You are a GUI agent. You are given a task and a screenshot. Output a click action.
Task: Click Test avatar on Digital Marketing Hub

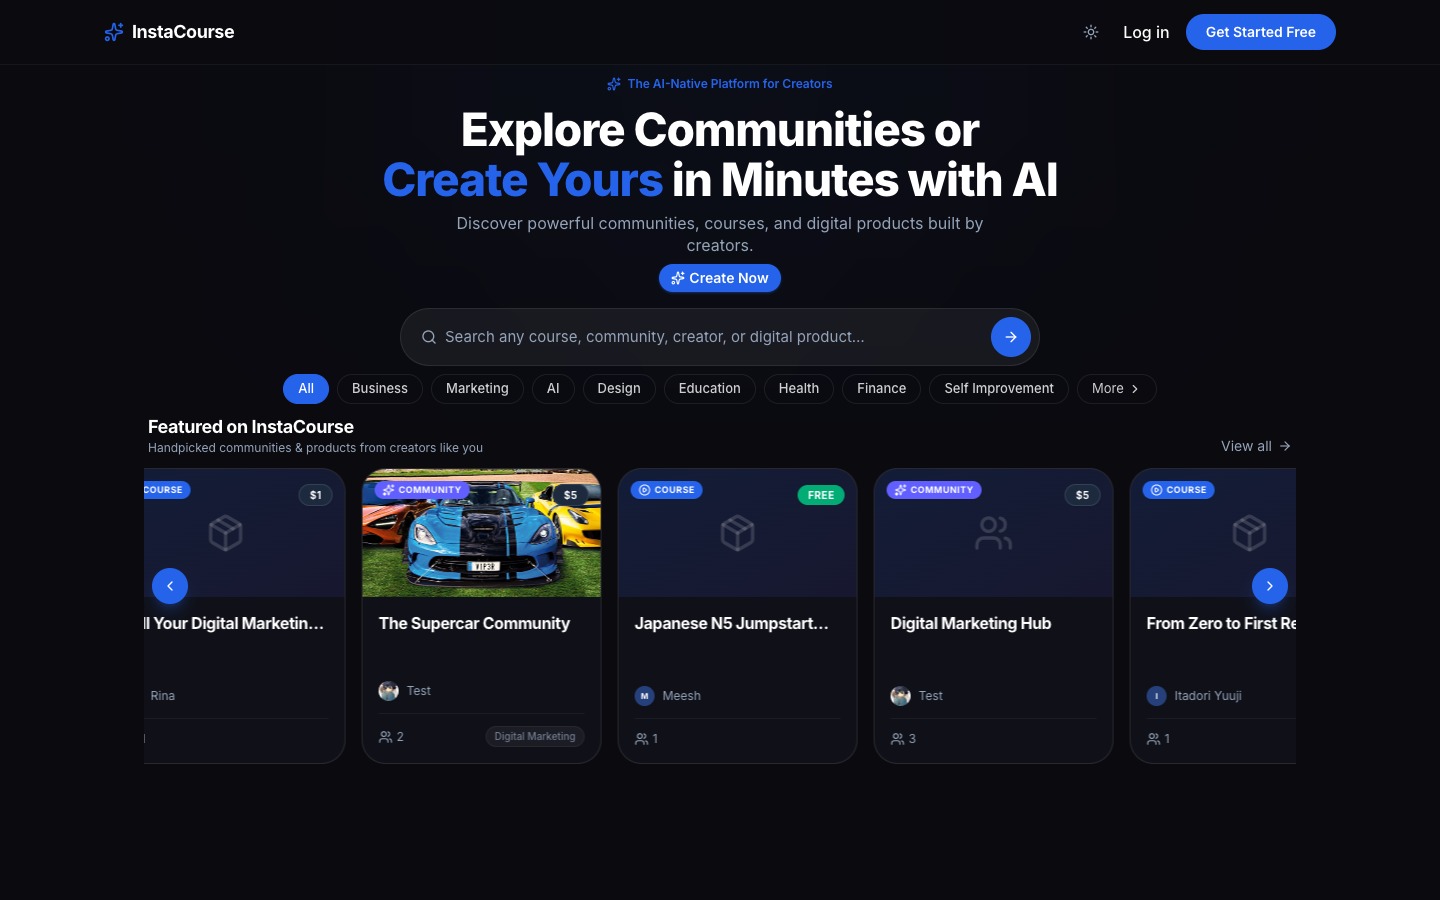click(901, 696)
